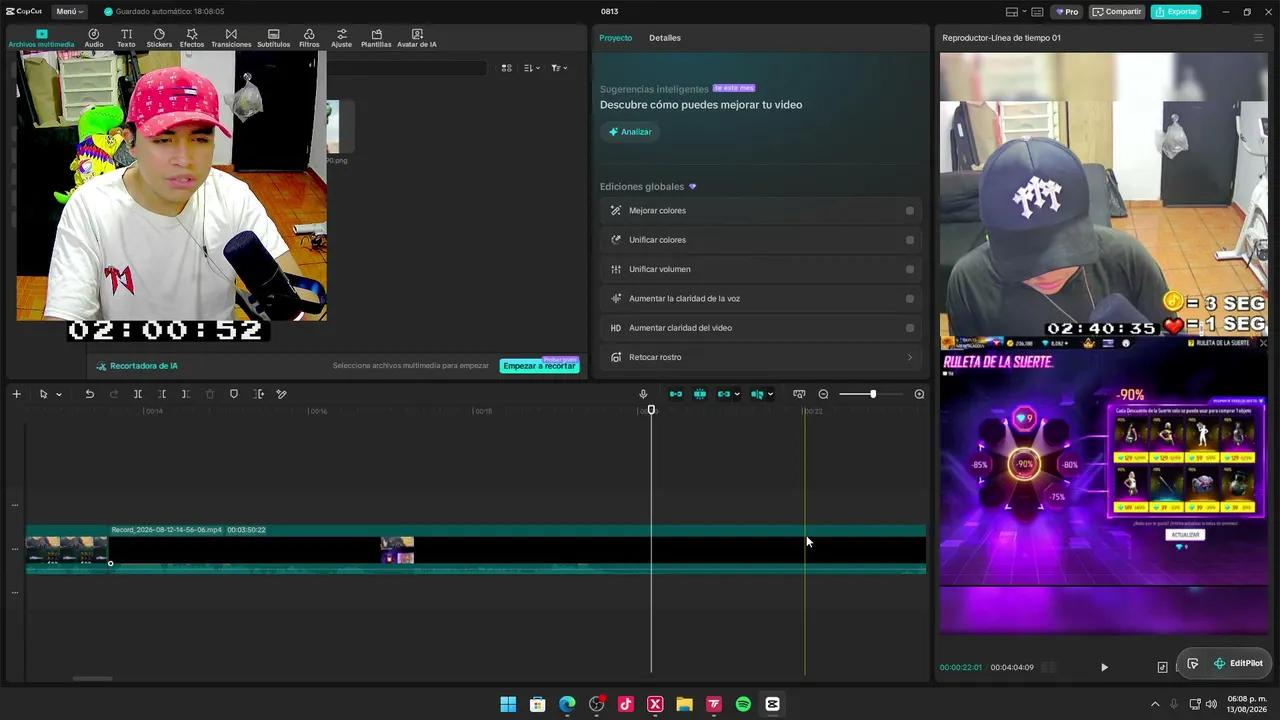Click the TikTok ratio icon in player

pos(1162,667)
